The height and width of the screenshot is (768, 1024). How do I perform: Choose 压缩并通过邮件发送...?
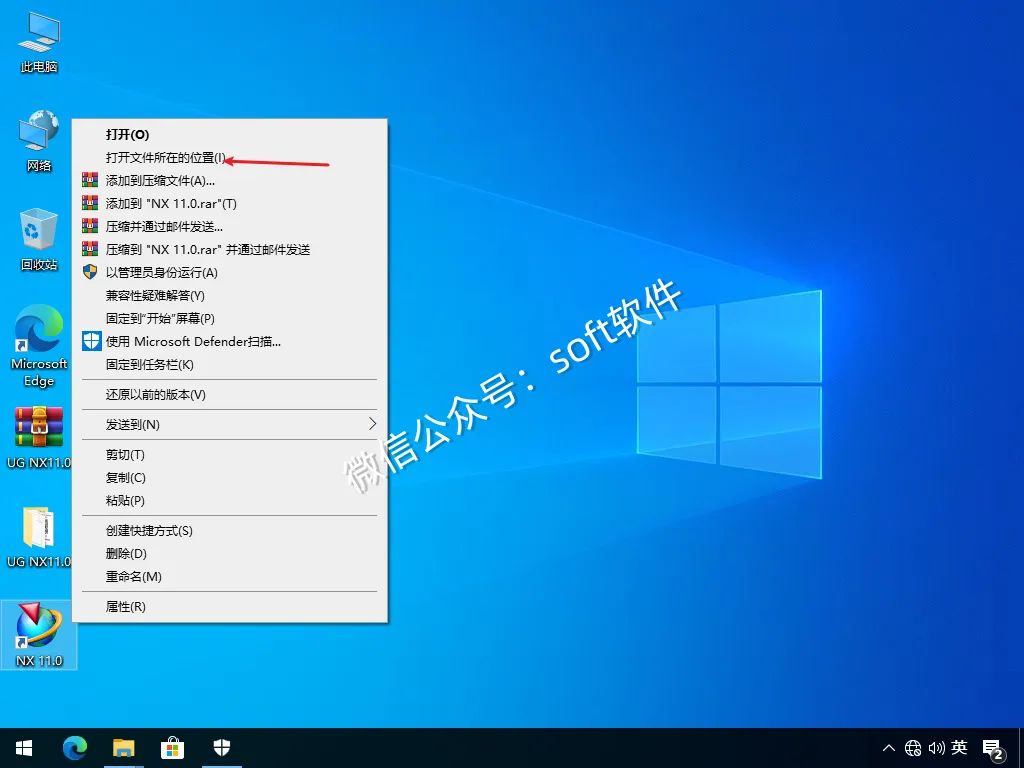pos(229,227)
